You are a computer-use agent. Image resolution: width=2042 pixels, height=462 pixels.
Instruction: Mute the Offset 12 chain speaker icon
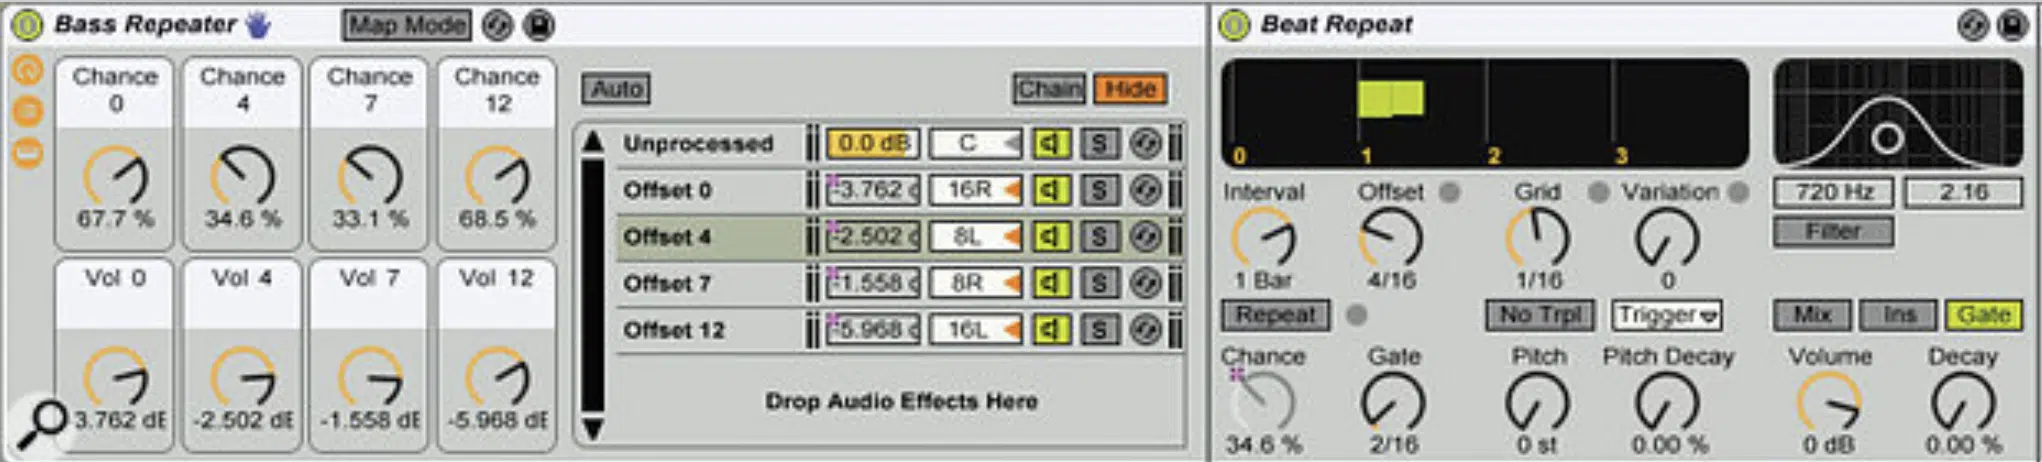(1050, 330)
